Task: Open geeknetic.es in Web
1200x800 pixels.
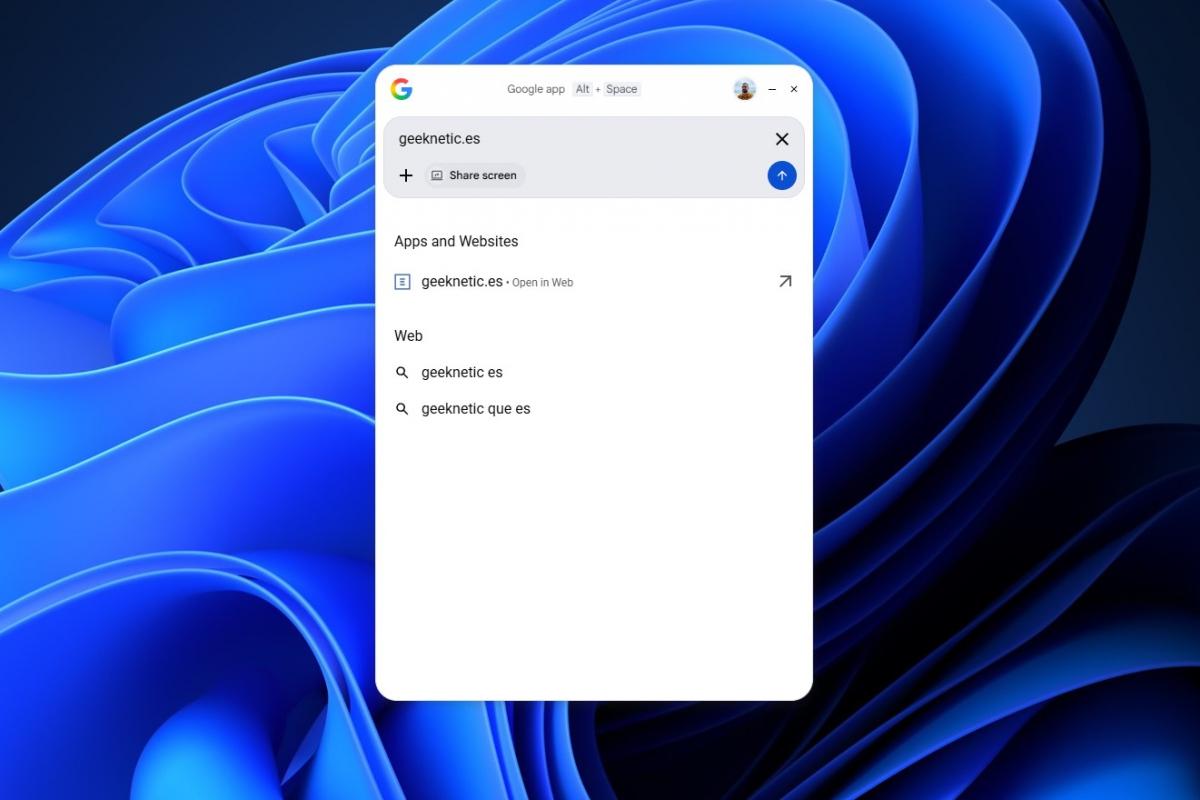Action: pyautogui.click(x=542, y=282)
